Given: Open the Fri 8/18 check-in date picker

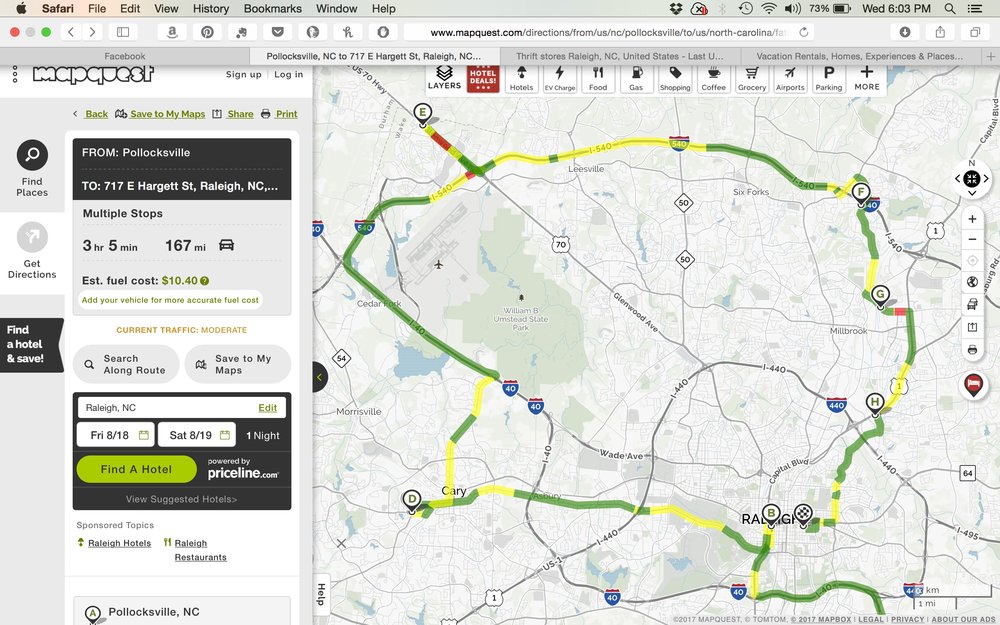Looking at the screenshot, I should tap(114, 435).
